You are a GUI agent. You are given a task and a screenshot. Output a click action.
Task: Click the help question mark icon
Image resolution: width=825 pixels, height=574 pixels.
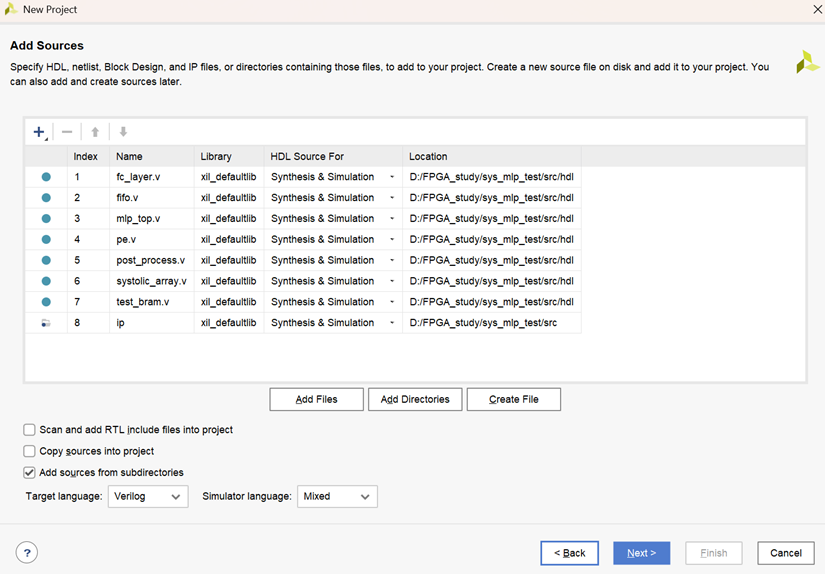coord(27,552)
